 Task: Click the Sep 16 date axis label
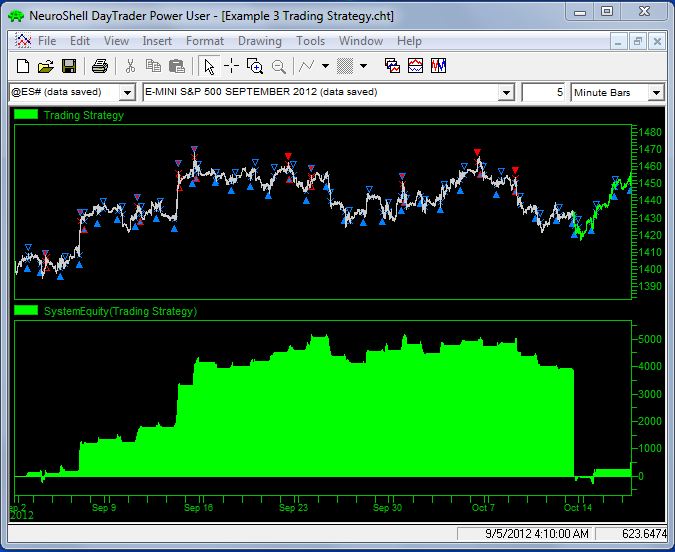tap(198, 508)
